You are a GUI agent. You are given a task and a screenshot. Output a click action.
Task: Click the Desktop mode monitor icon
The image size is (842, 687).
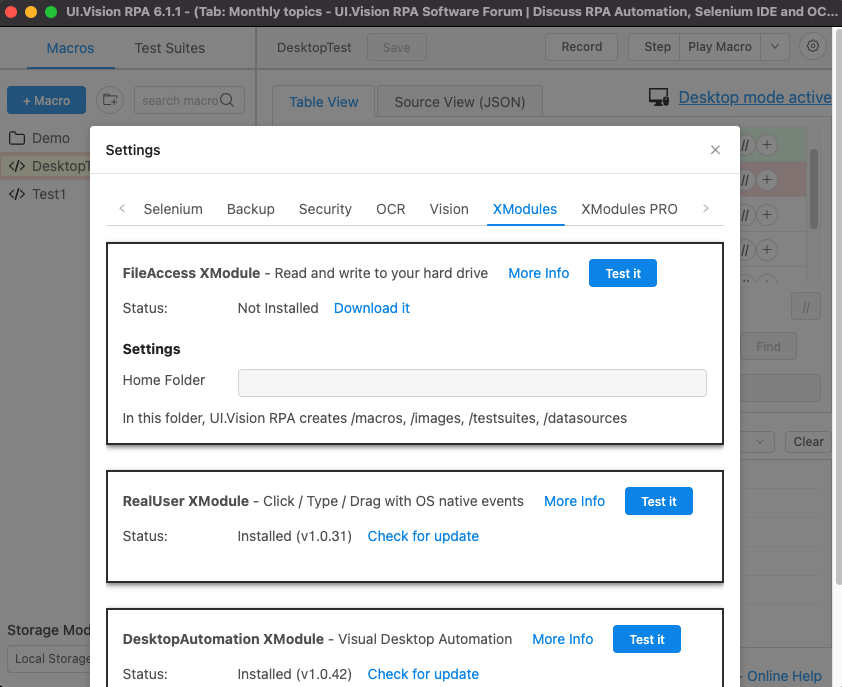click(658, 97)
